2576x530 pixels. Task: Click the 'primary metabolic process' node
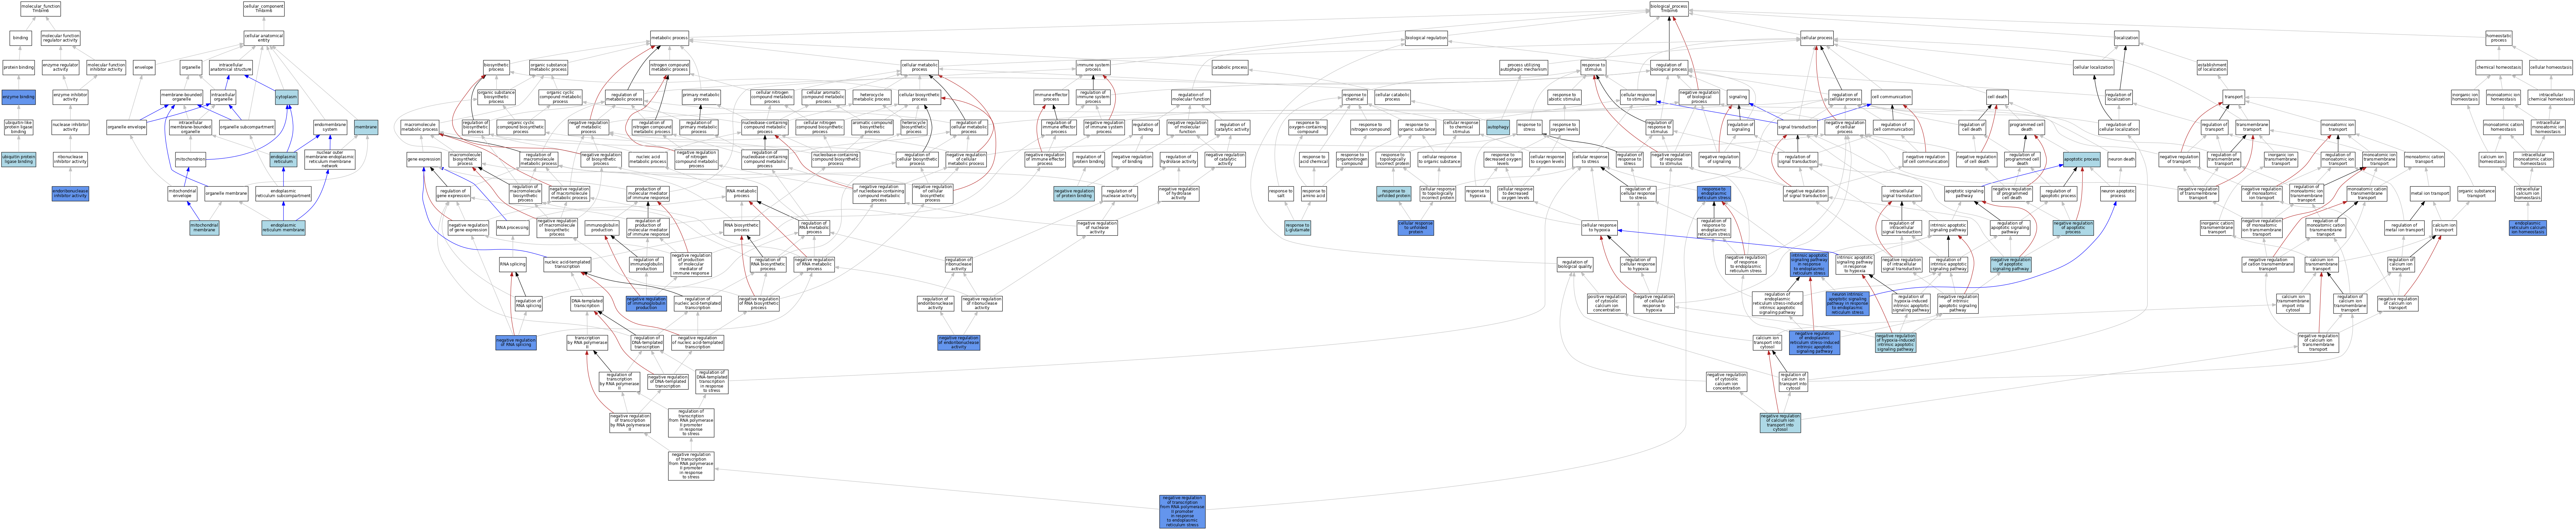(x=701, y=97)
